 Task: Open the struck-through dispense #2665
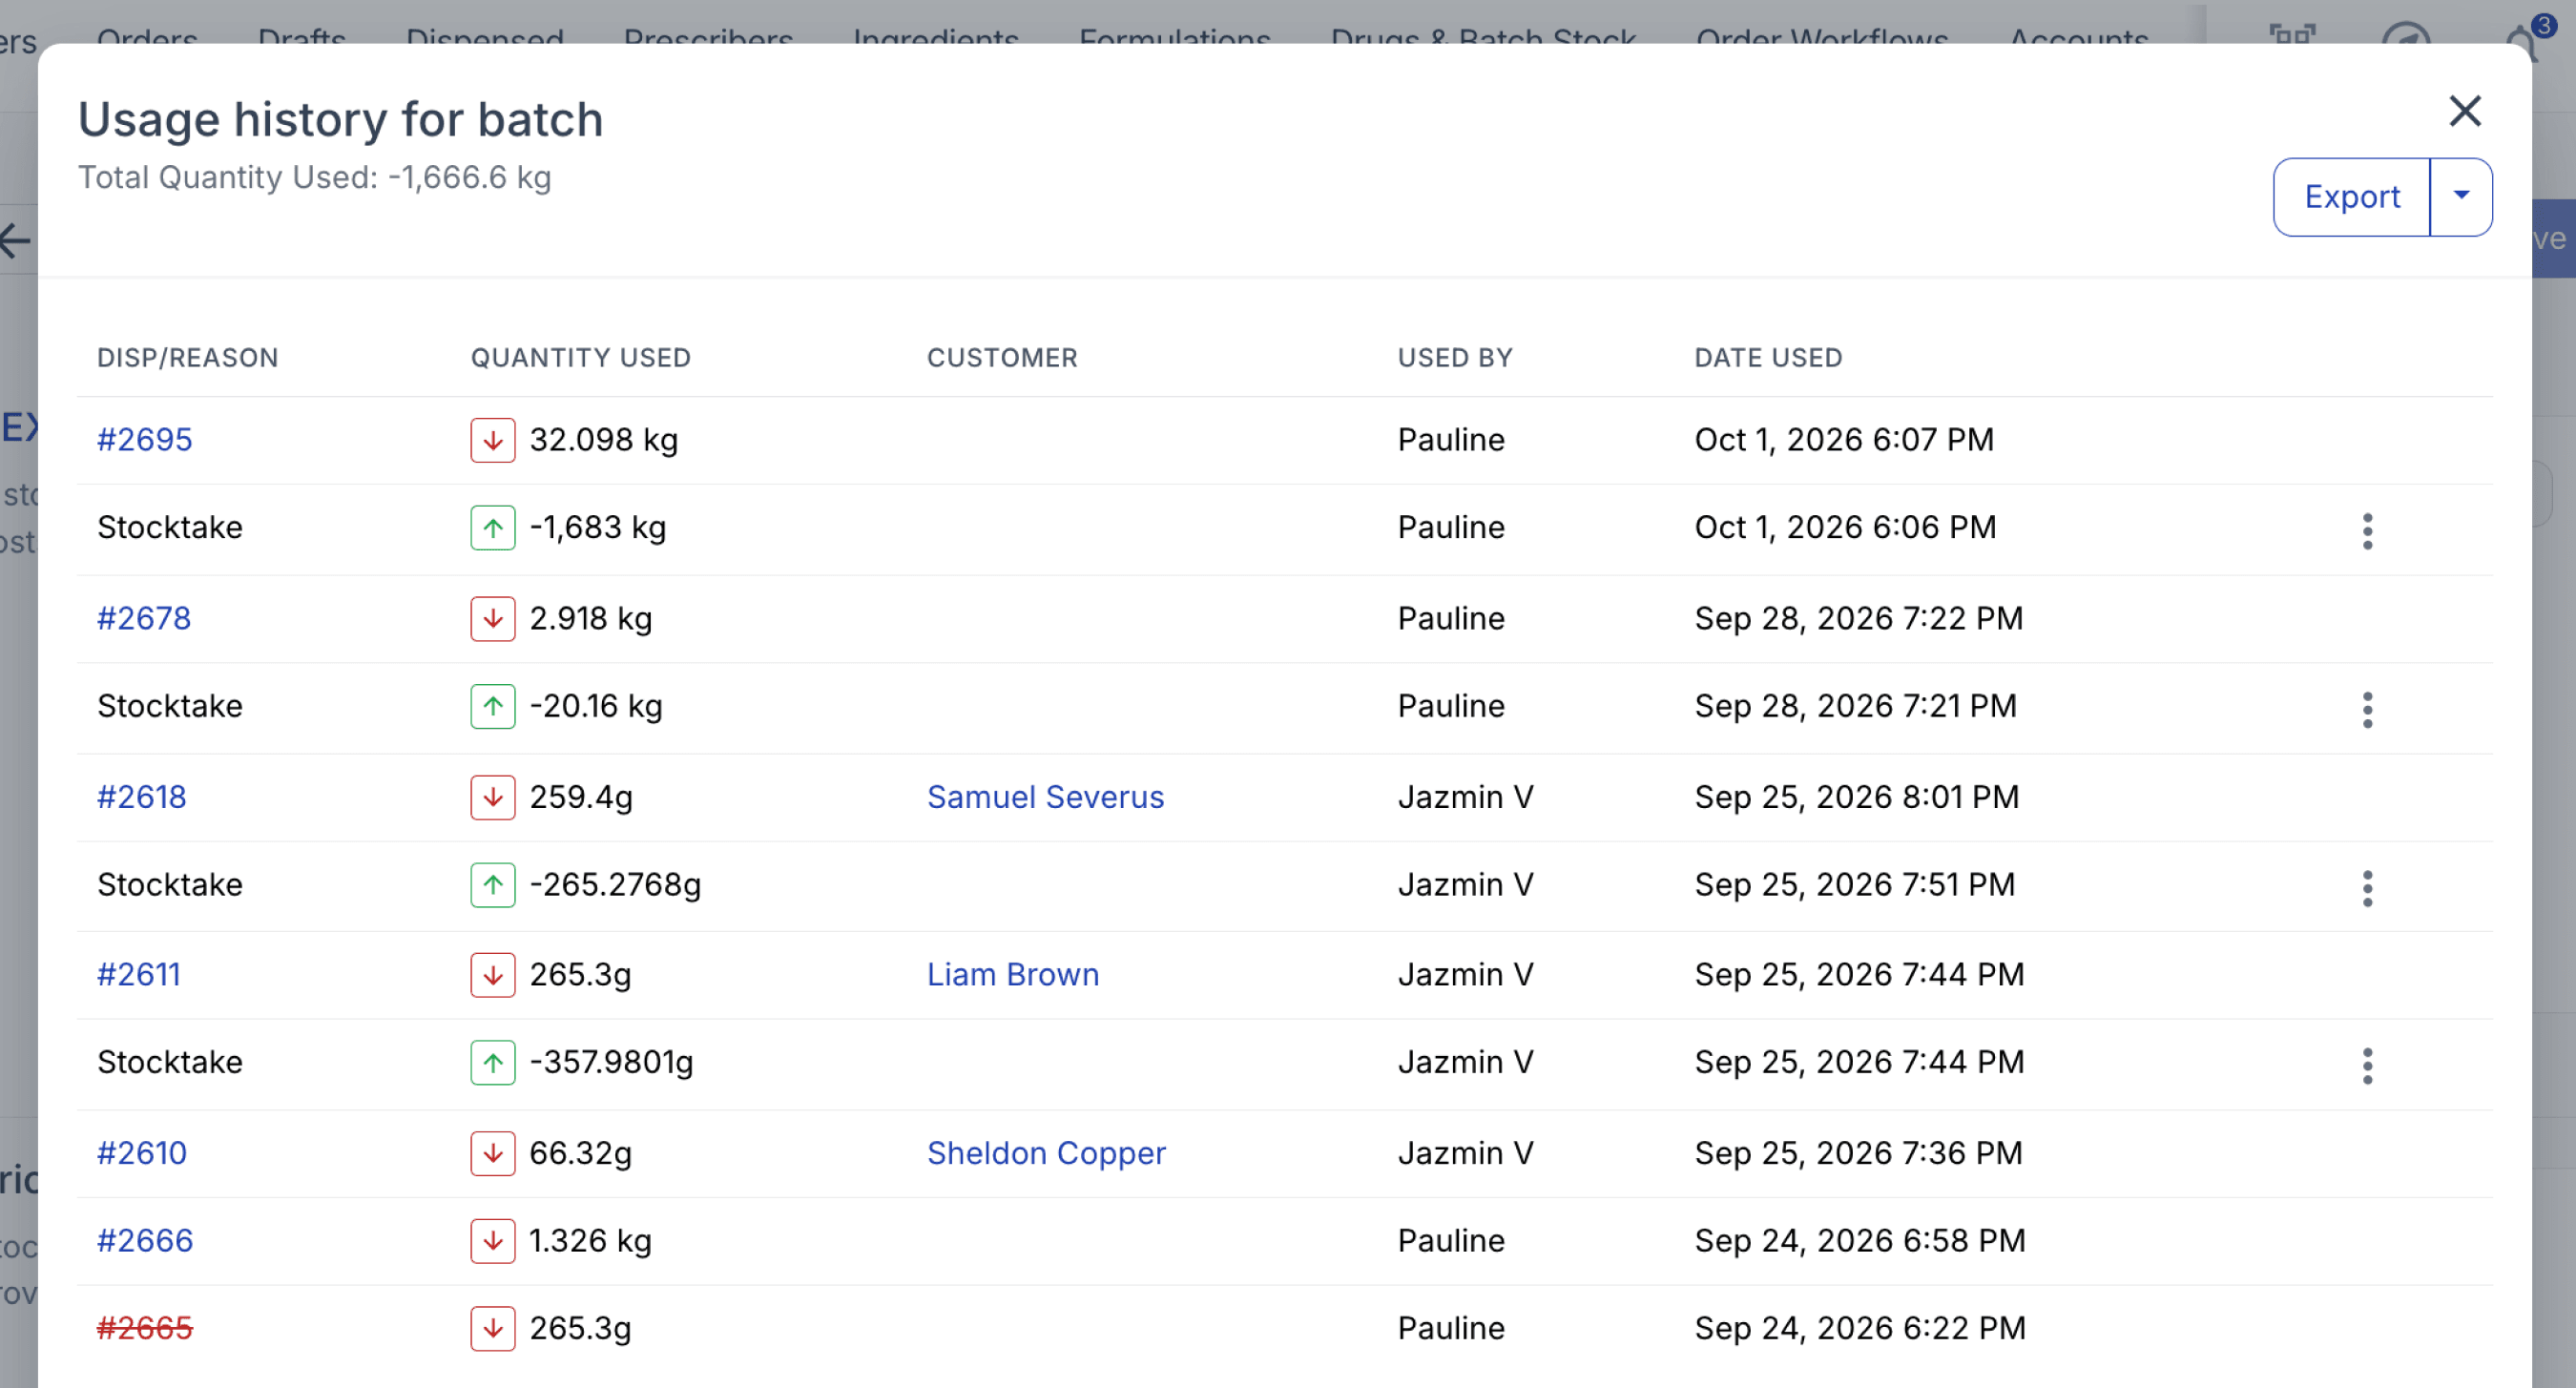coord(144,1328)
